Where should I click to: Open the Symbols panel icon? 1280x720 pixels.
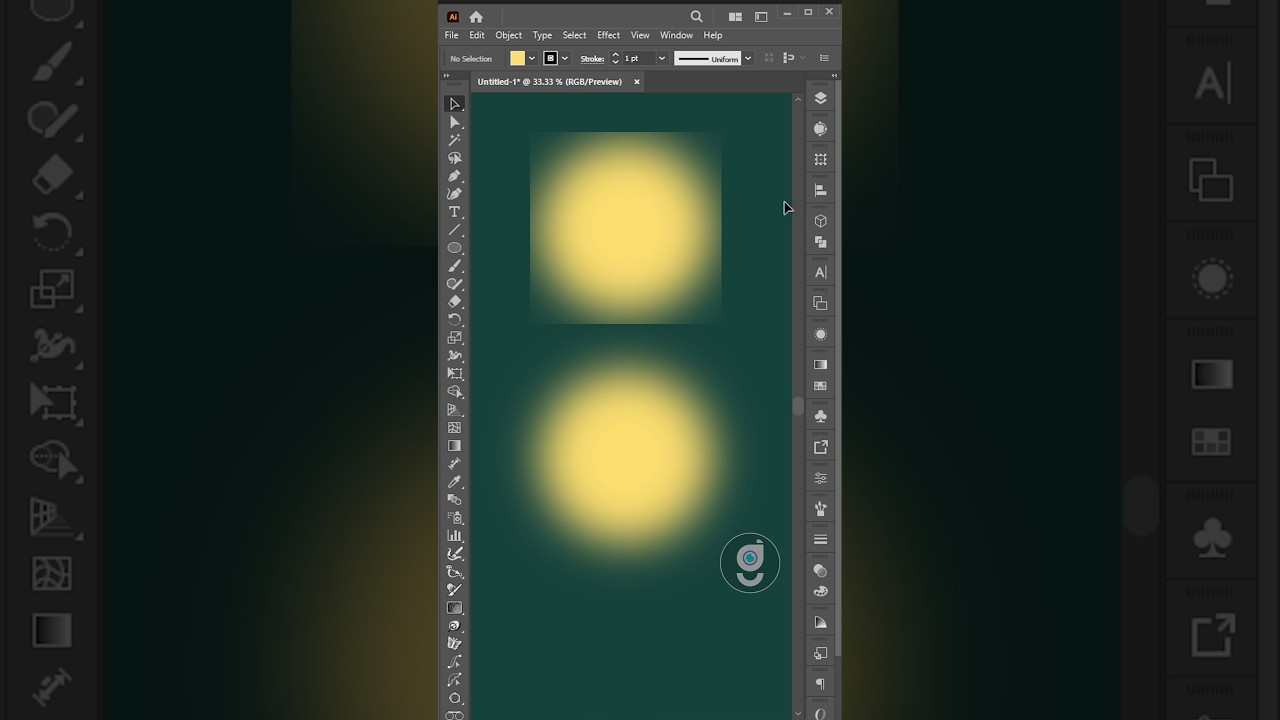[x=820, y=416]
